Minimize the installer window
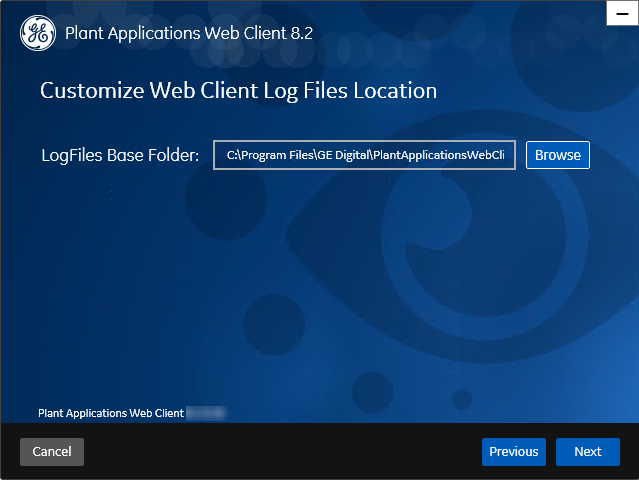 click(622, 13)
